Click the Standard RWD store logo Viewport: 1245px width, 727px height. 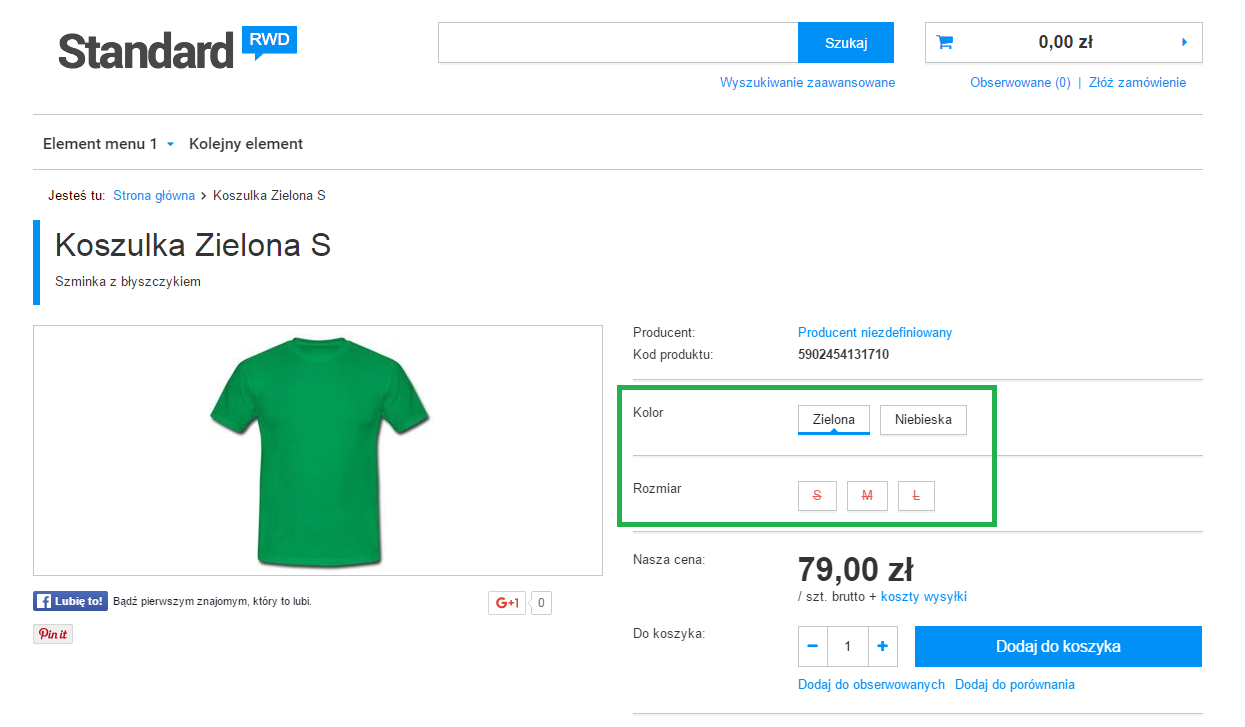[177, 49]
